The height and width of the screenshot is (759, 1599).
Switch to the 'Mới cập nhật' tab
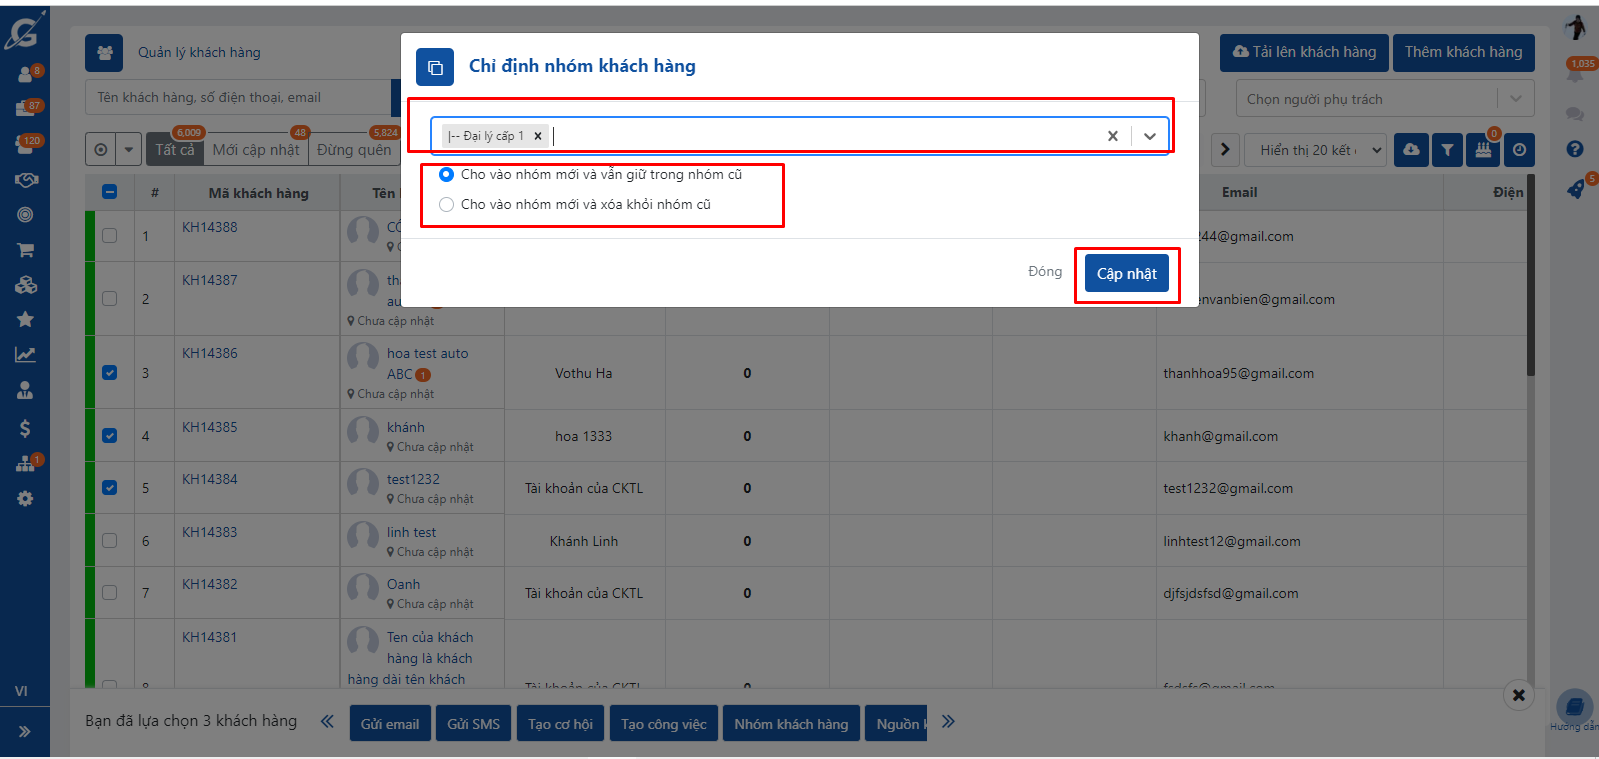[256, 150]
